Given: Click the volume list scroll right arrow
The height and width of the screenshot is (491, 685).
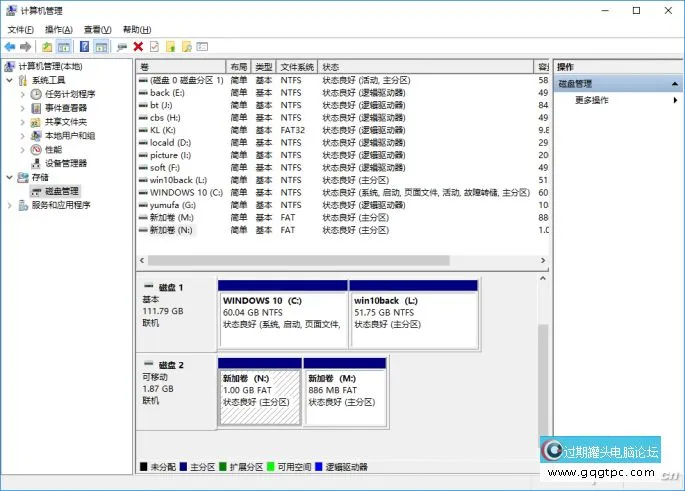Looking at the screenshot, I should [x=543, y=260].
